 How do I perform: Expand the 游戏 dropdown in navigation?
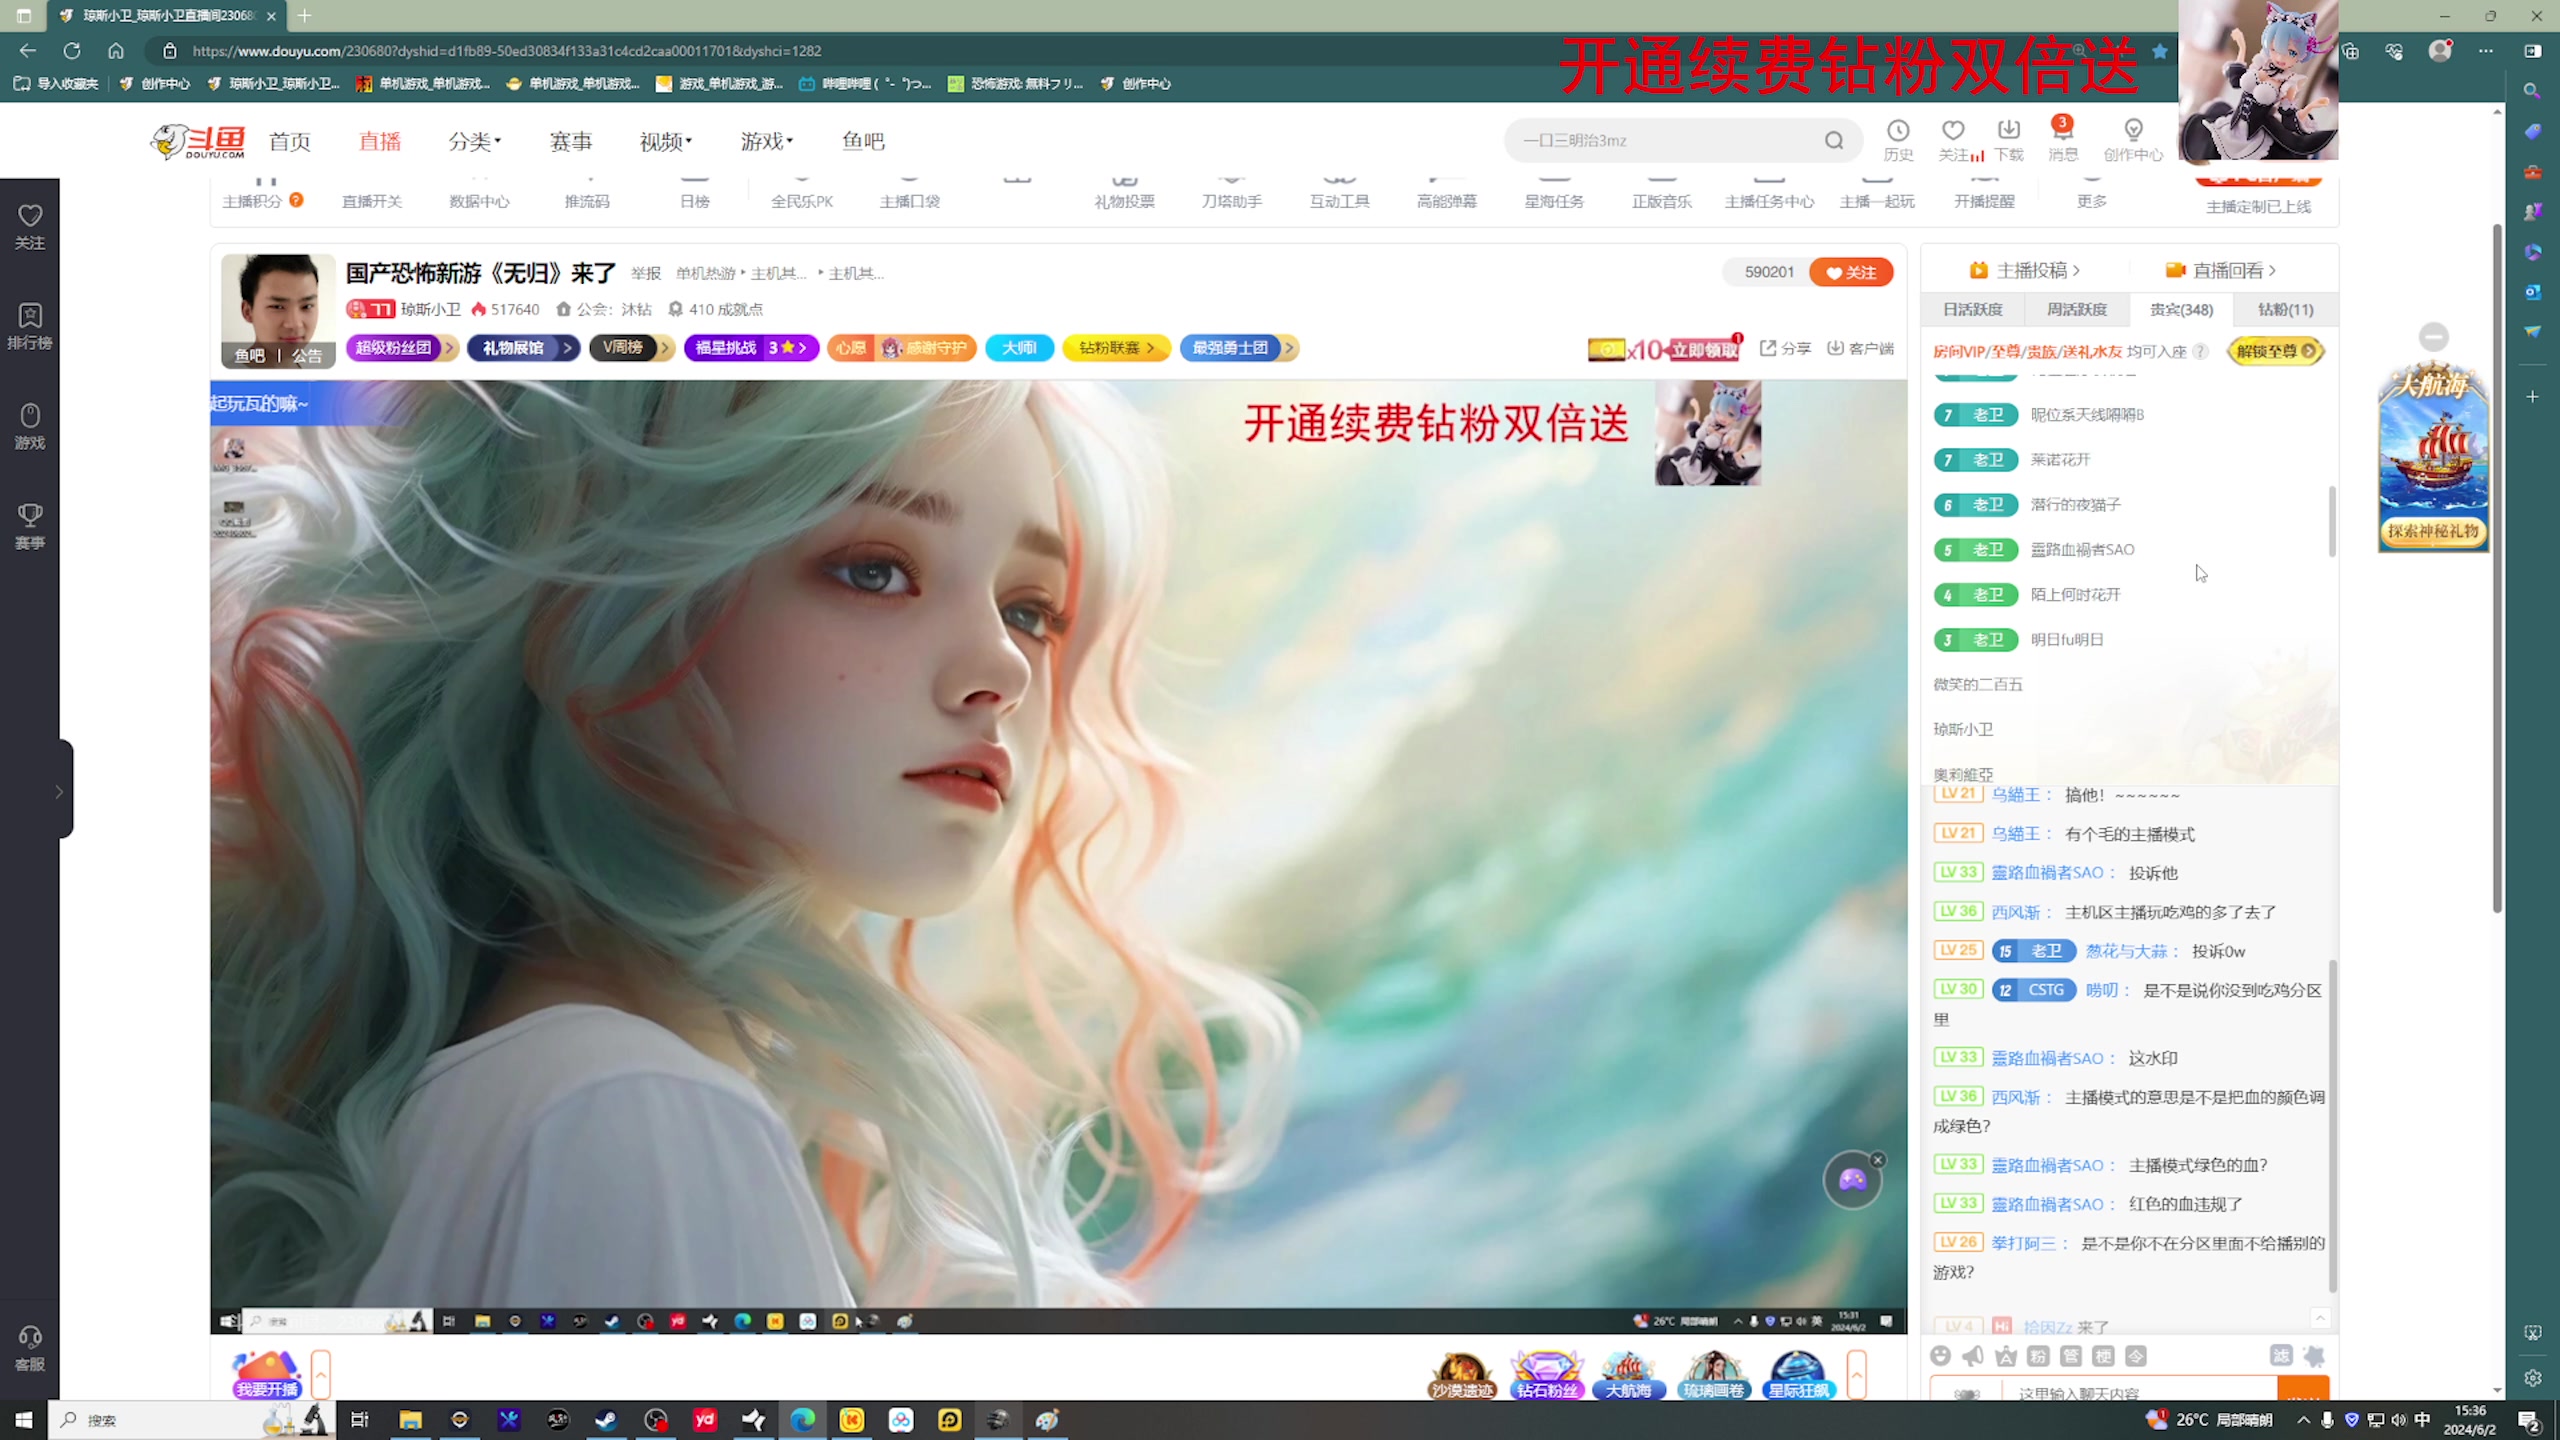765,141
